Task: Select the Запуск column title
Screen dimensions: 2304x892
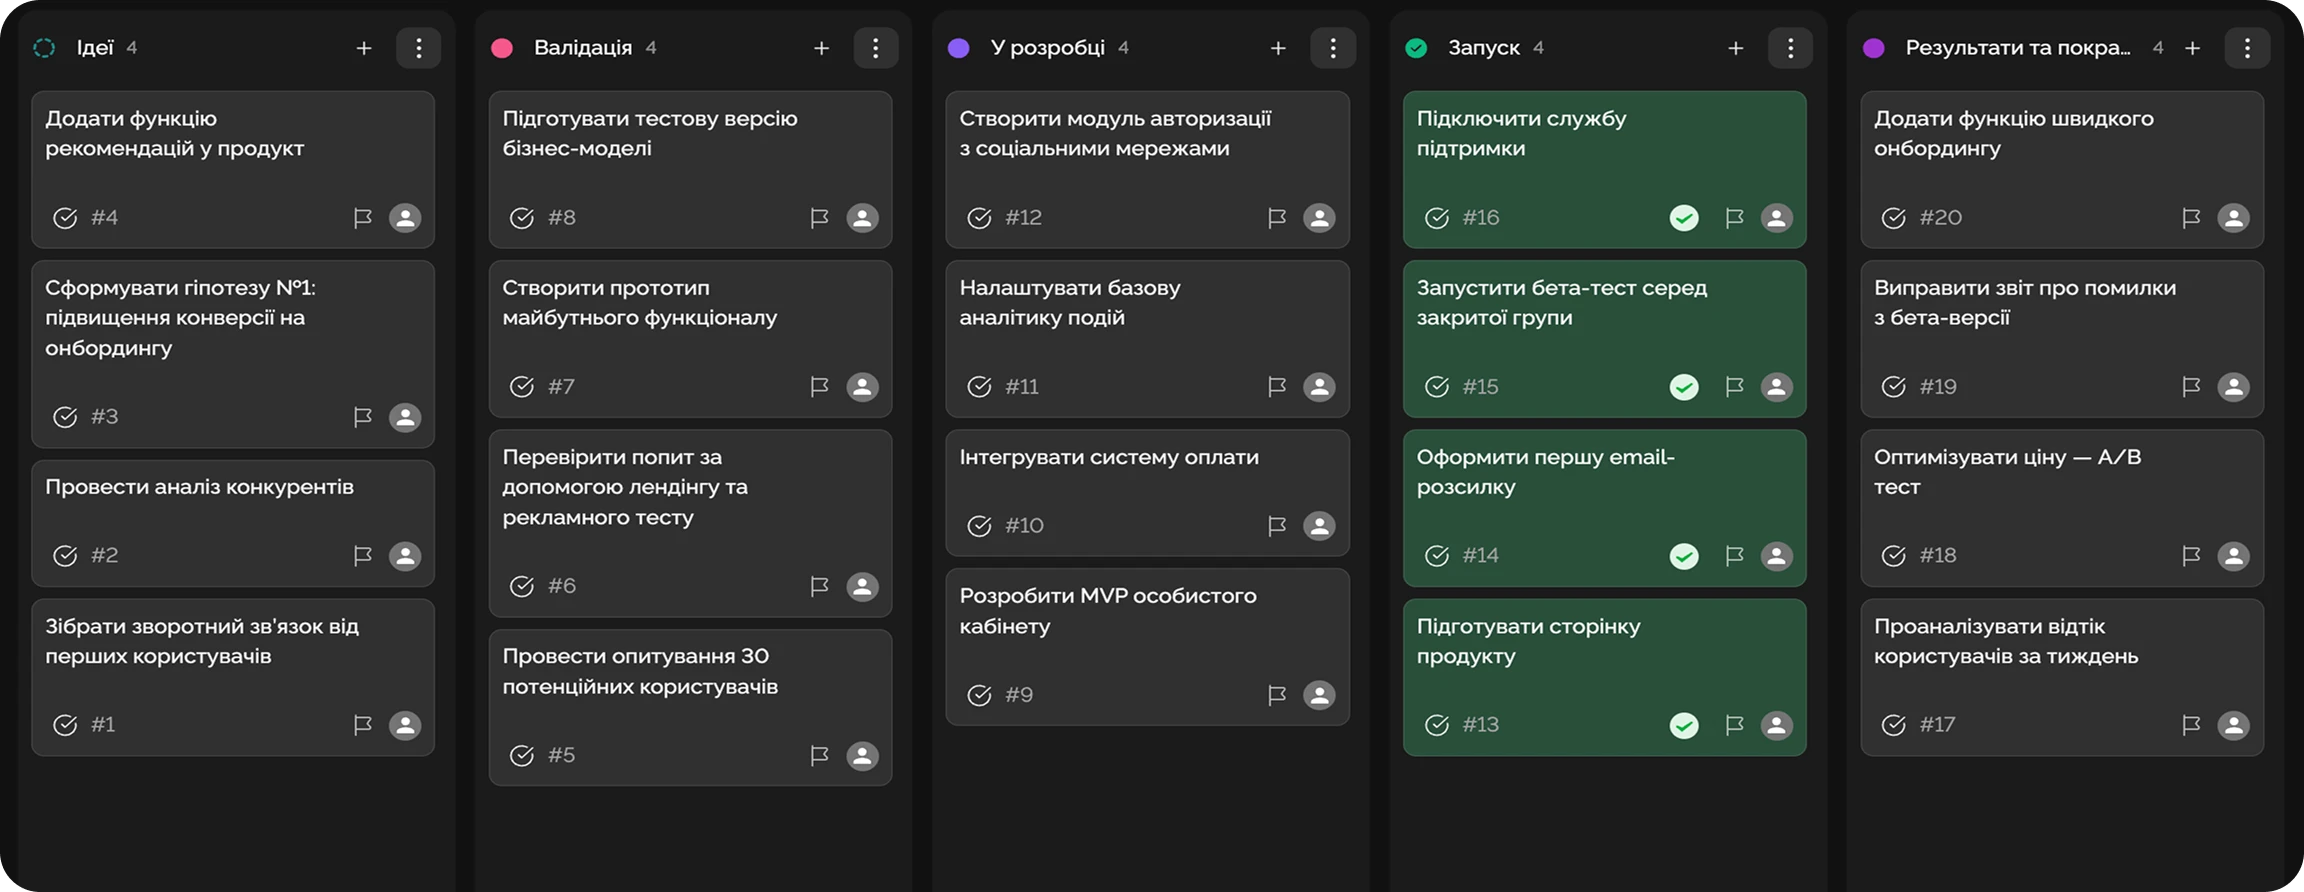Action: 1483,48
